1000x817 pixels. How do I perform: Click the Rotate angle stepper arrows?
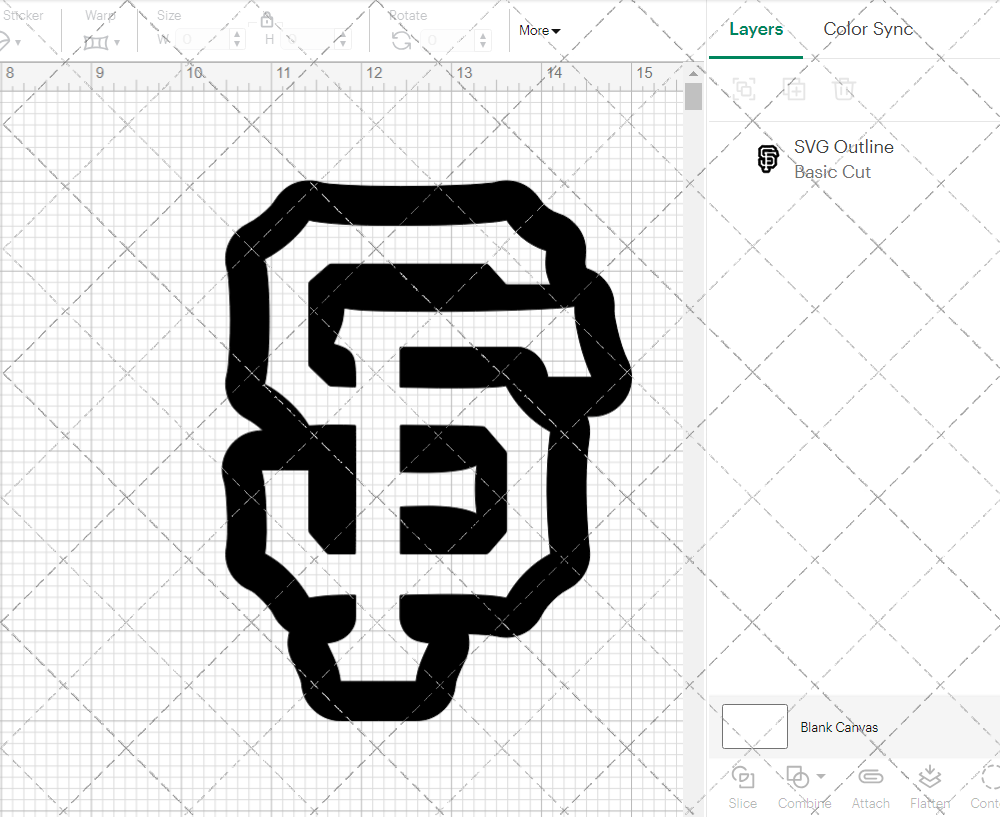(482, 40)
